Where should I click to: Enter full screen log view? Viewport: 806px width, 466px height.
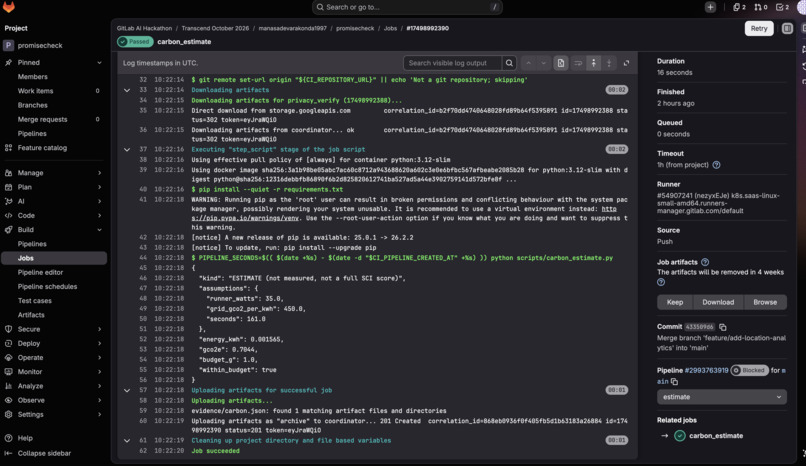pyautogui.click(x=626, y=63)
